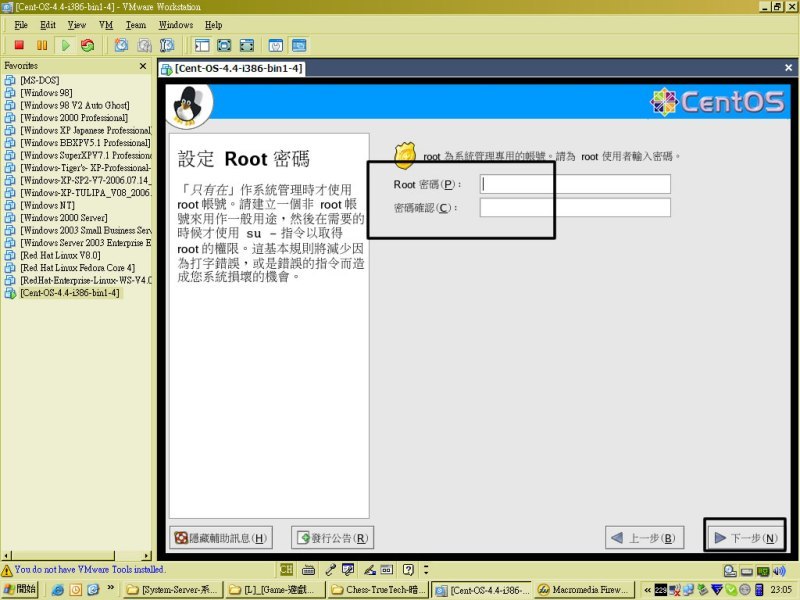The height and width of the screenshot is (600, 800).
Task: Click the 隱藏輔助訊息 hide help button
Action: (221, 538)
